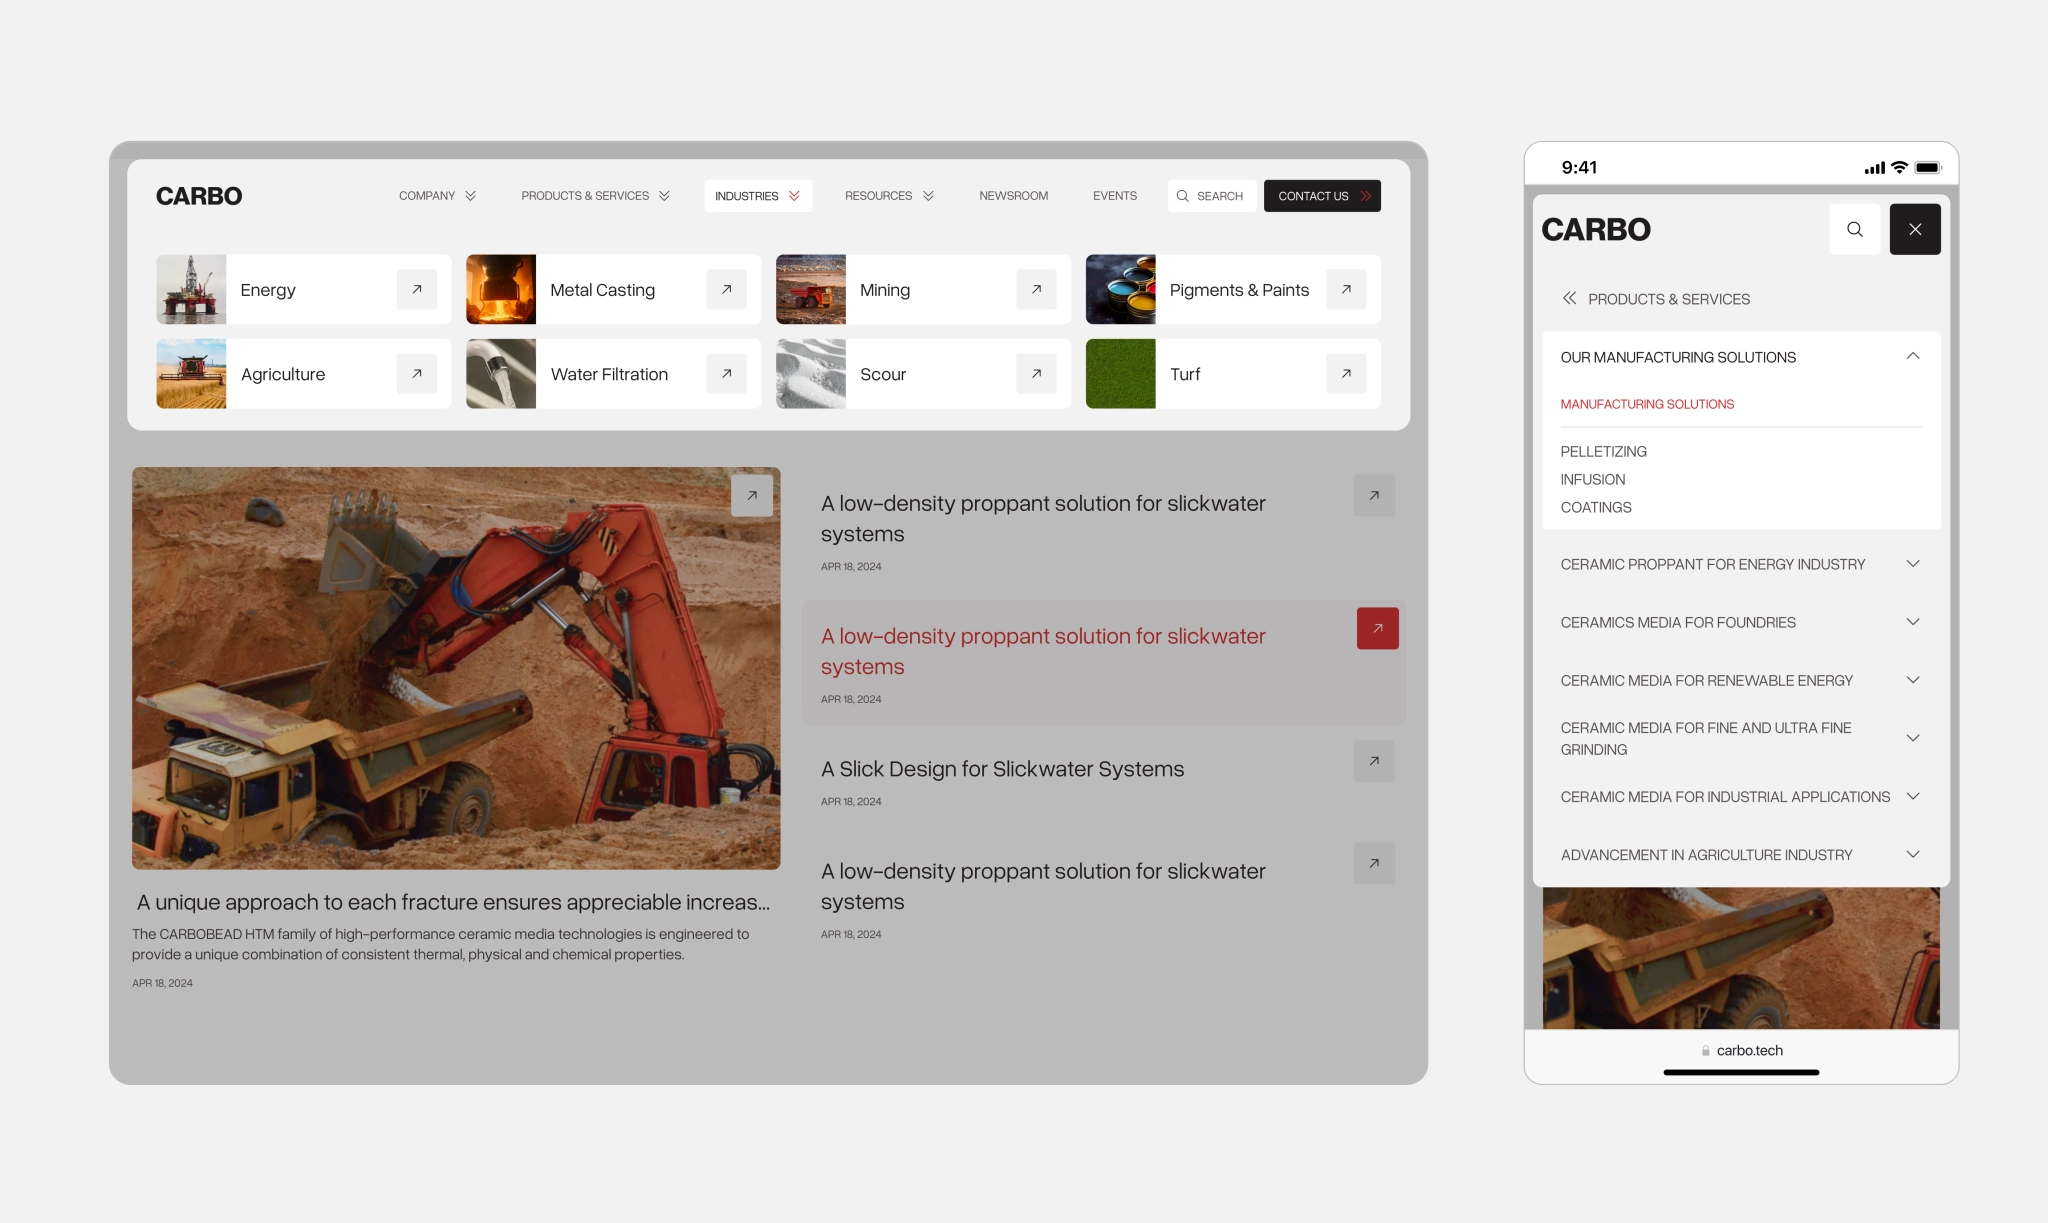
Task: Select the NEWSROOM menu item
Action: pos(1012,195)
